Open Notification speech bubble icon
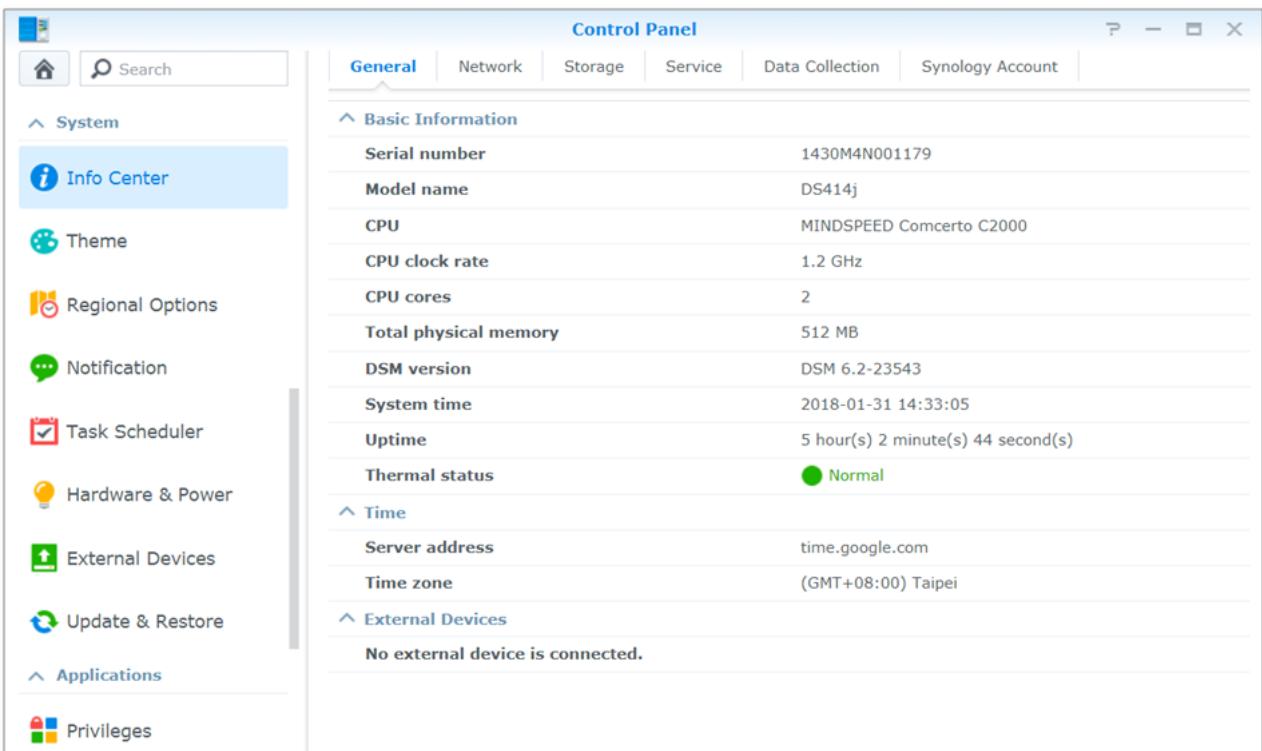Viewport: 1262px width, 751px height. point(43,368)
